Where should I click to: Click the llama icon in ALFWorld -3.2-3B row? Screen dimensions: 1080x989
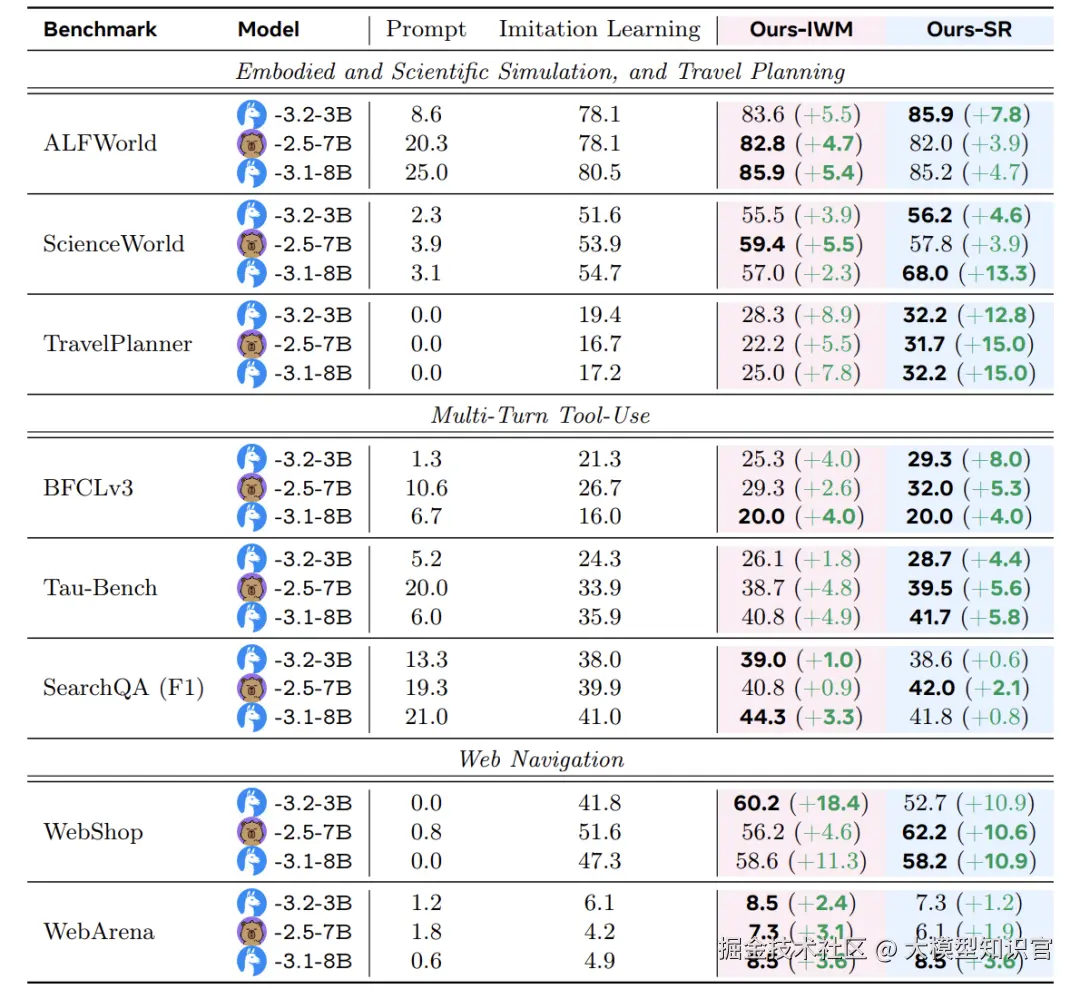click(251, 114)
